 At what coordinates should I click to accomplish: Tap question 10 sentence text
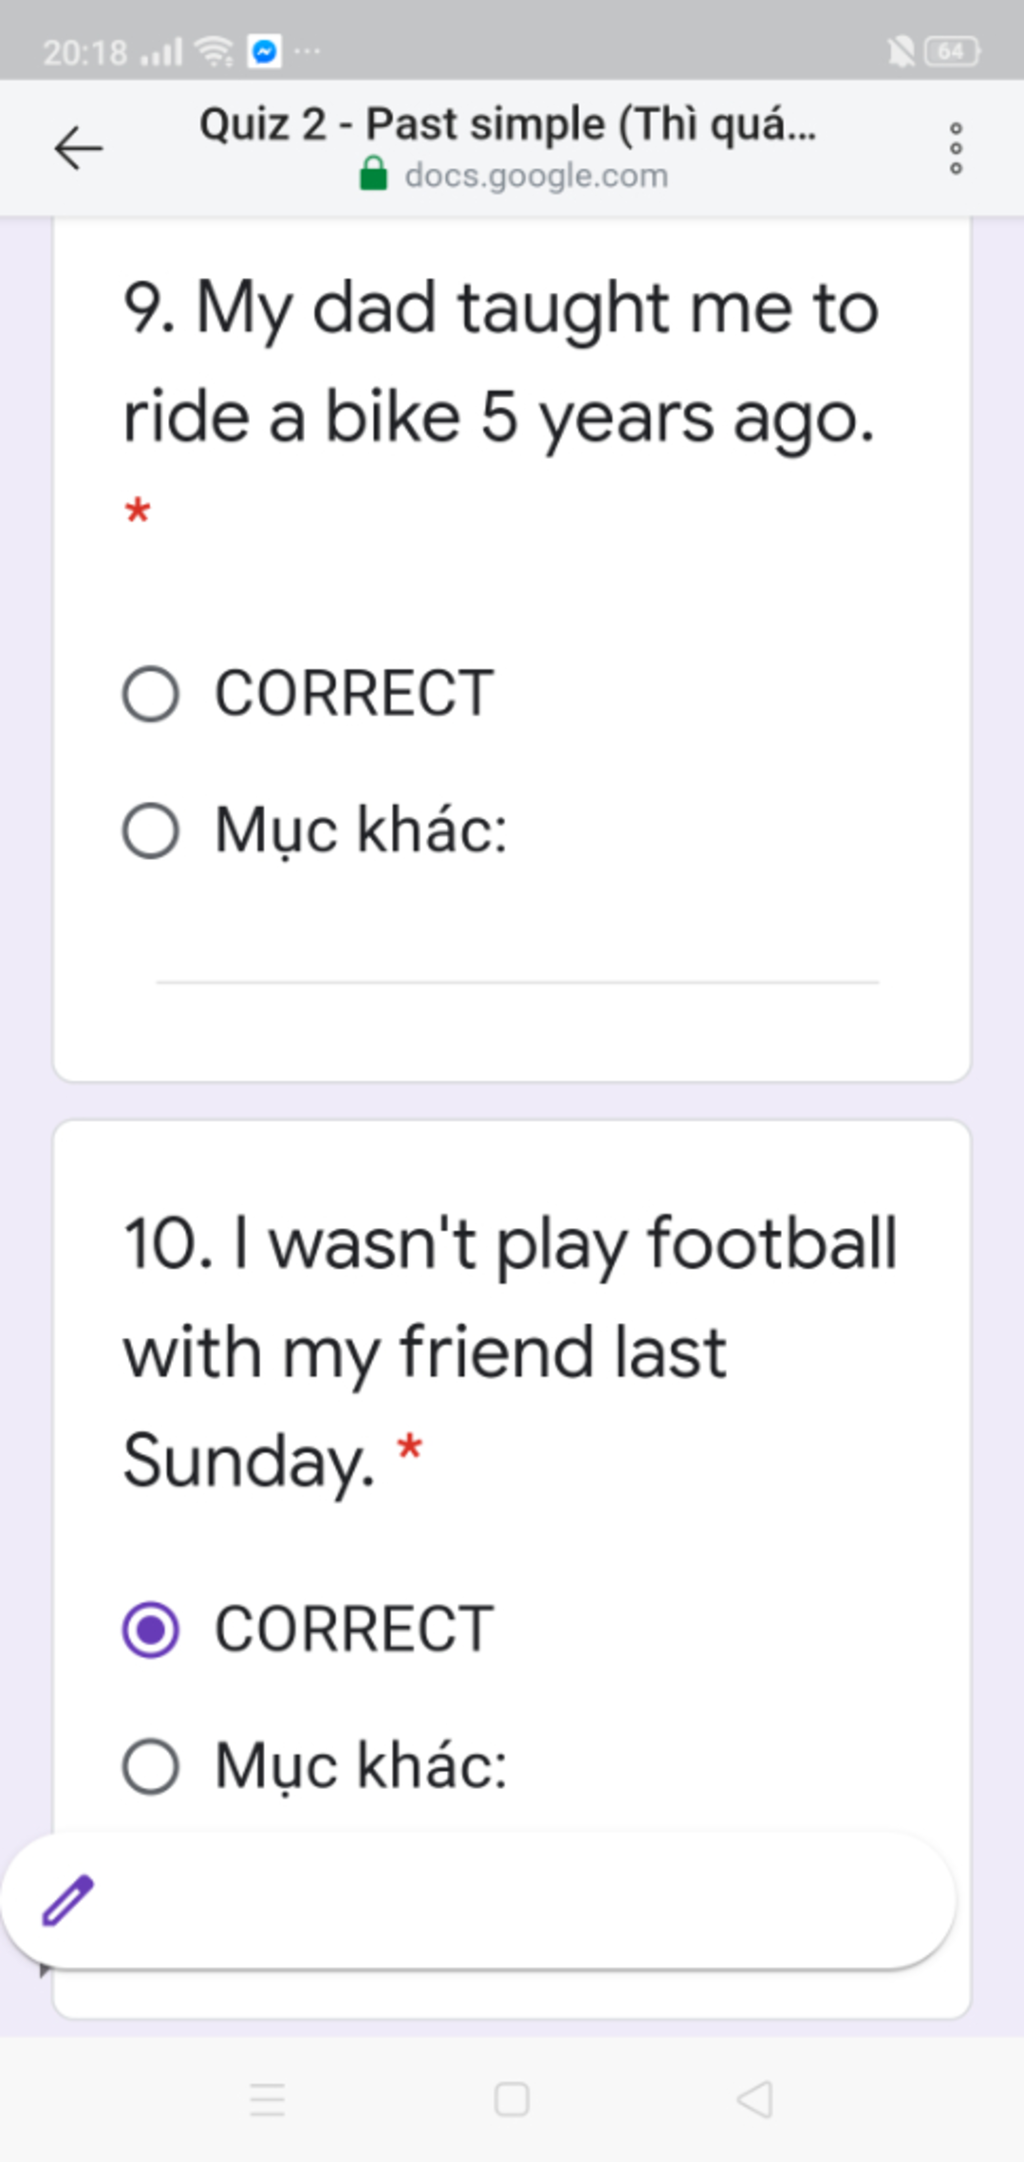[510, 1350]
